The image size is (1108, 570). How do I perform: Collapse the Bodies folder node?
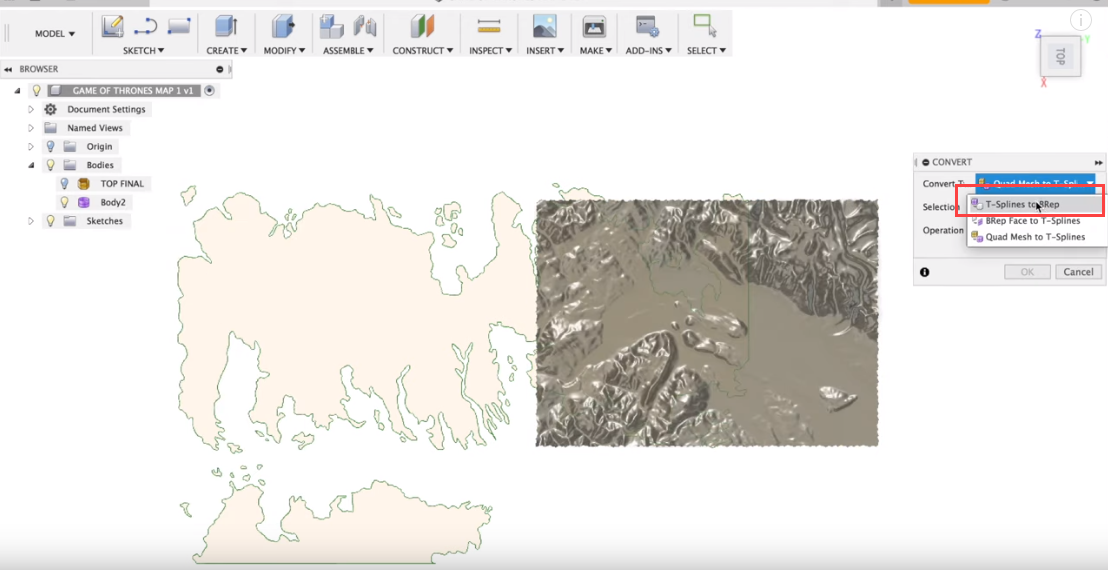[x=30, y=165]
